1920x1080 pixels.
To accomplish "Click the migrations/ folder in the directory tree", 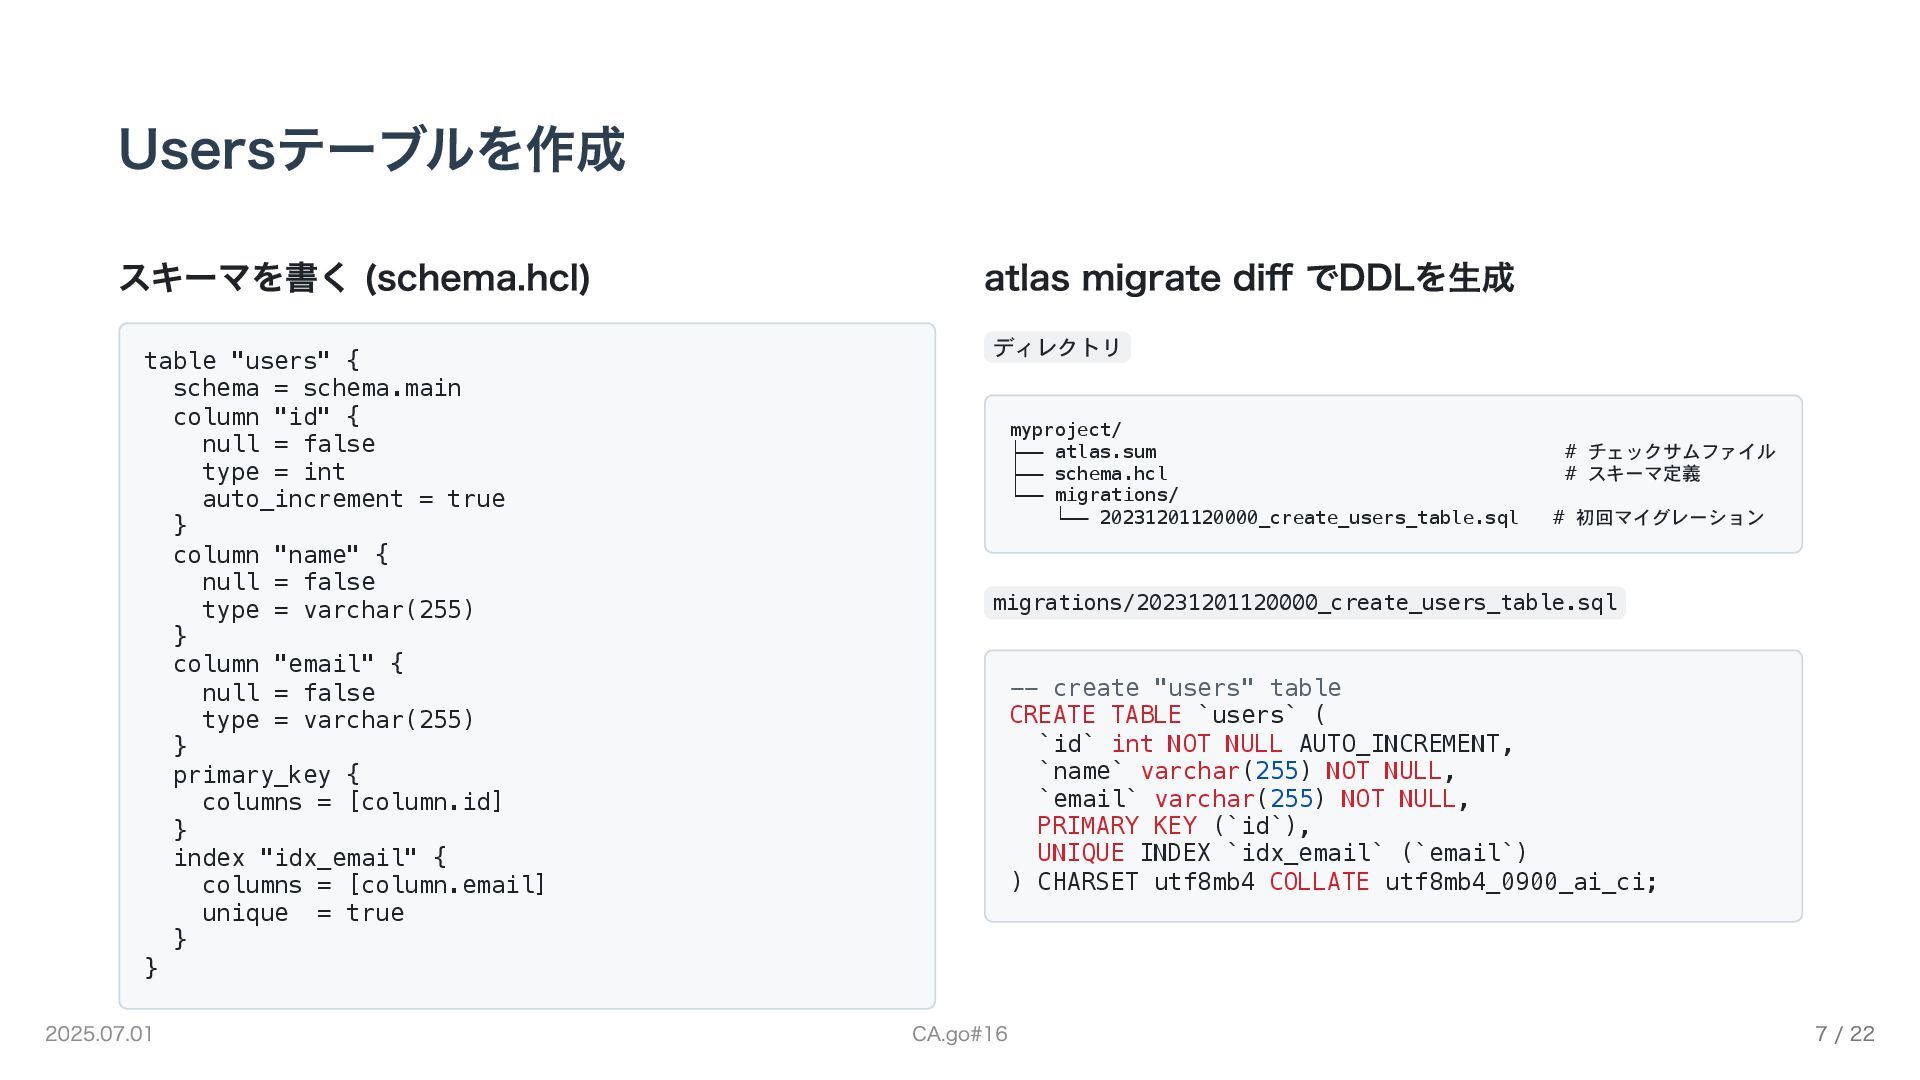I will (x=1116, y=495).
